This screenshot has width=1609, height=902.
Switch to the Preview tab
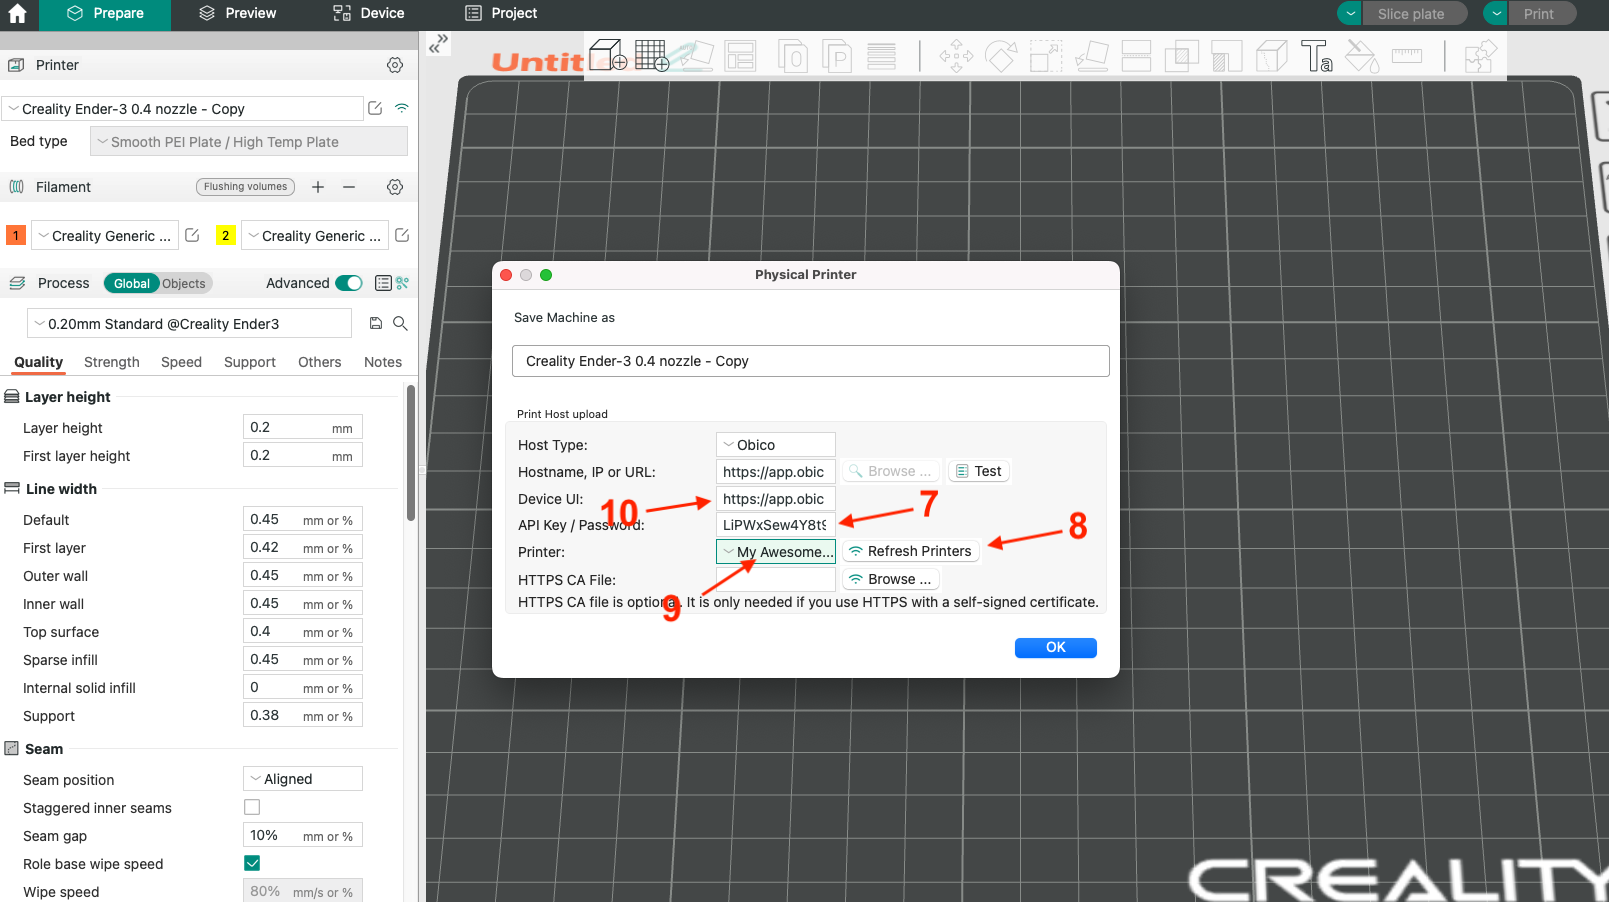[x=237, y=14]
